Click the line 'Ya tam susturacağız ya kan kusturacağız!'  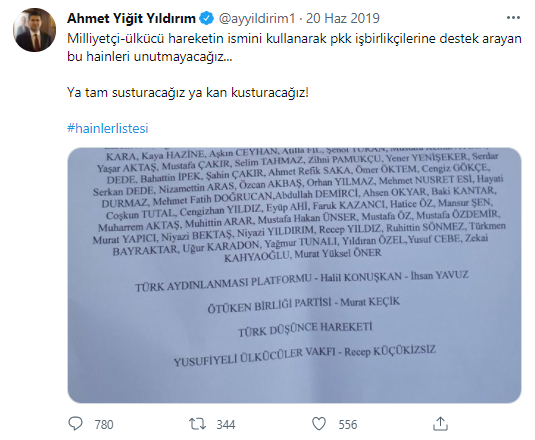point(188,92)
